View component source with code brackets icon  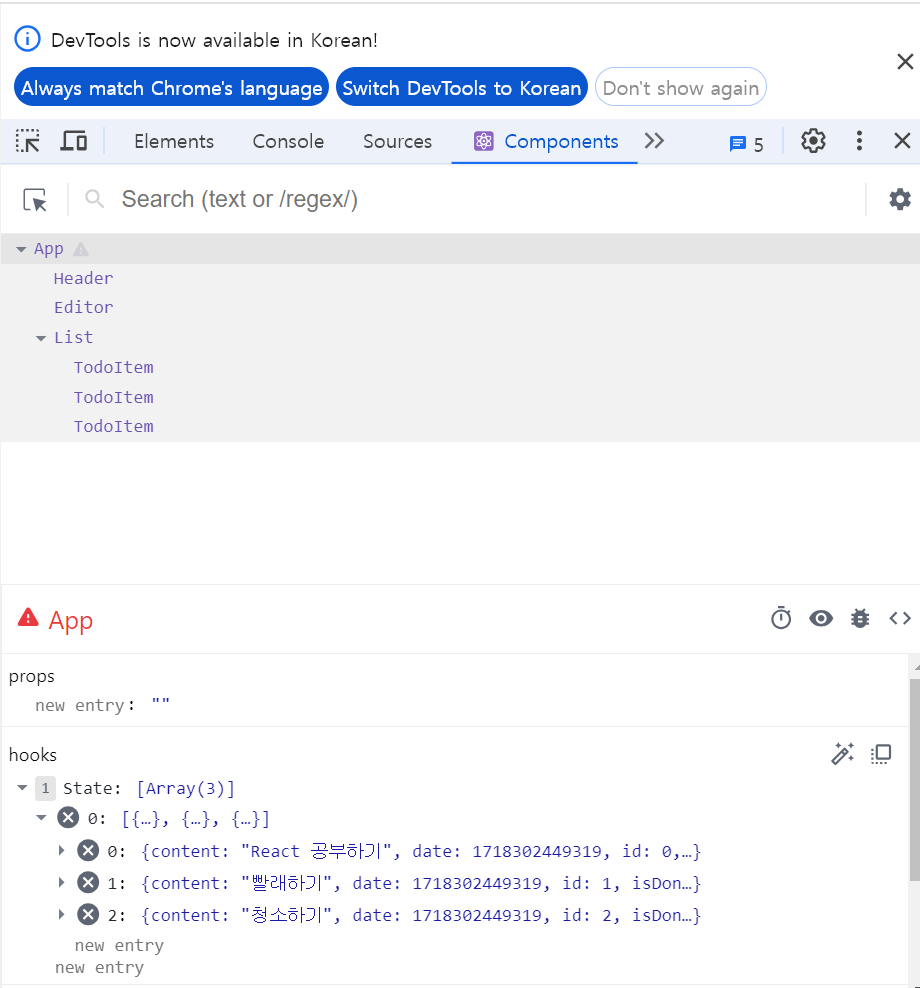click(900, 618)
